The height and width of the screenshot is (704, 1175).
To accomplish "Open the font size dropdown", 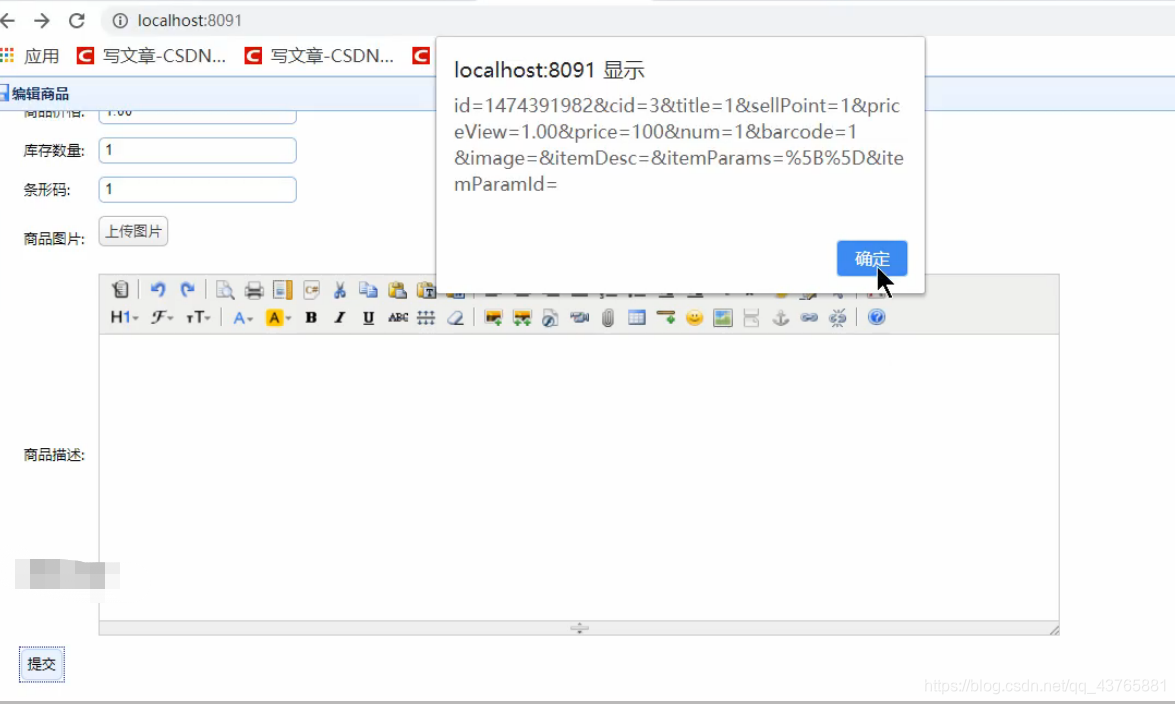I will point(199,318).
